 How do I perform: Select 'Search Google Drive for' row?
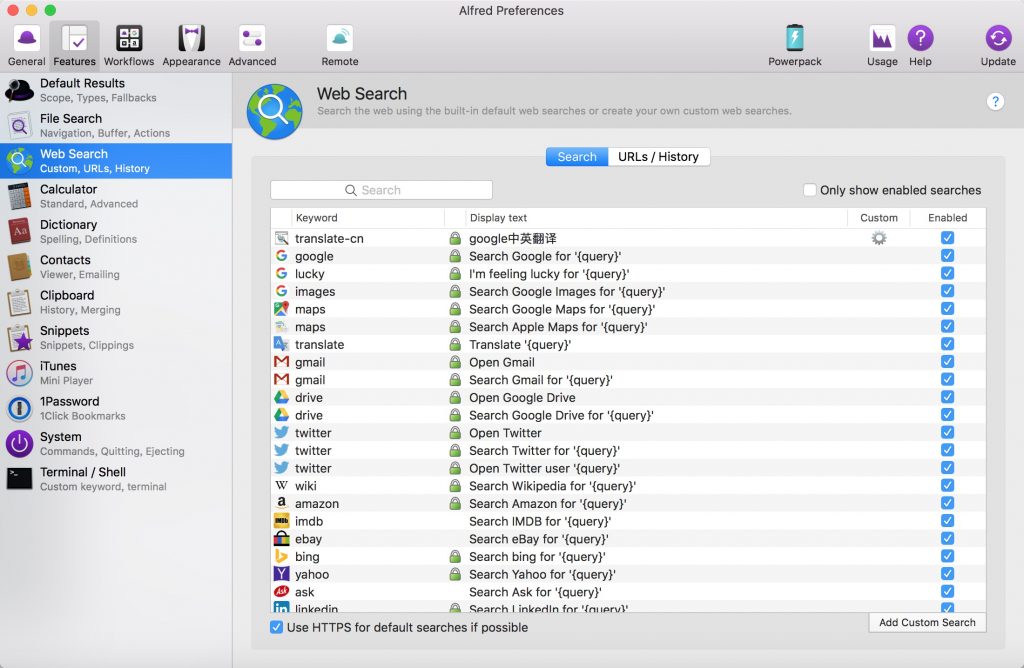point(628,415)
